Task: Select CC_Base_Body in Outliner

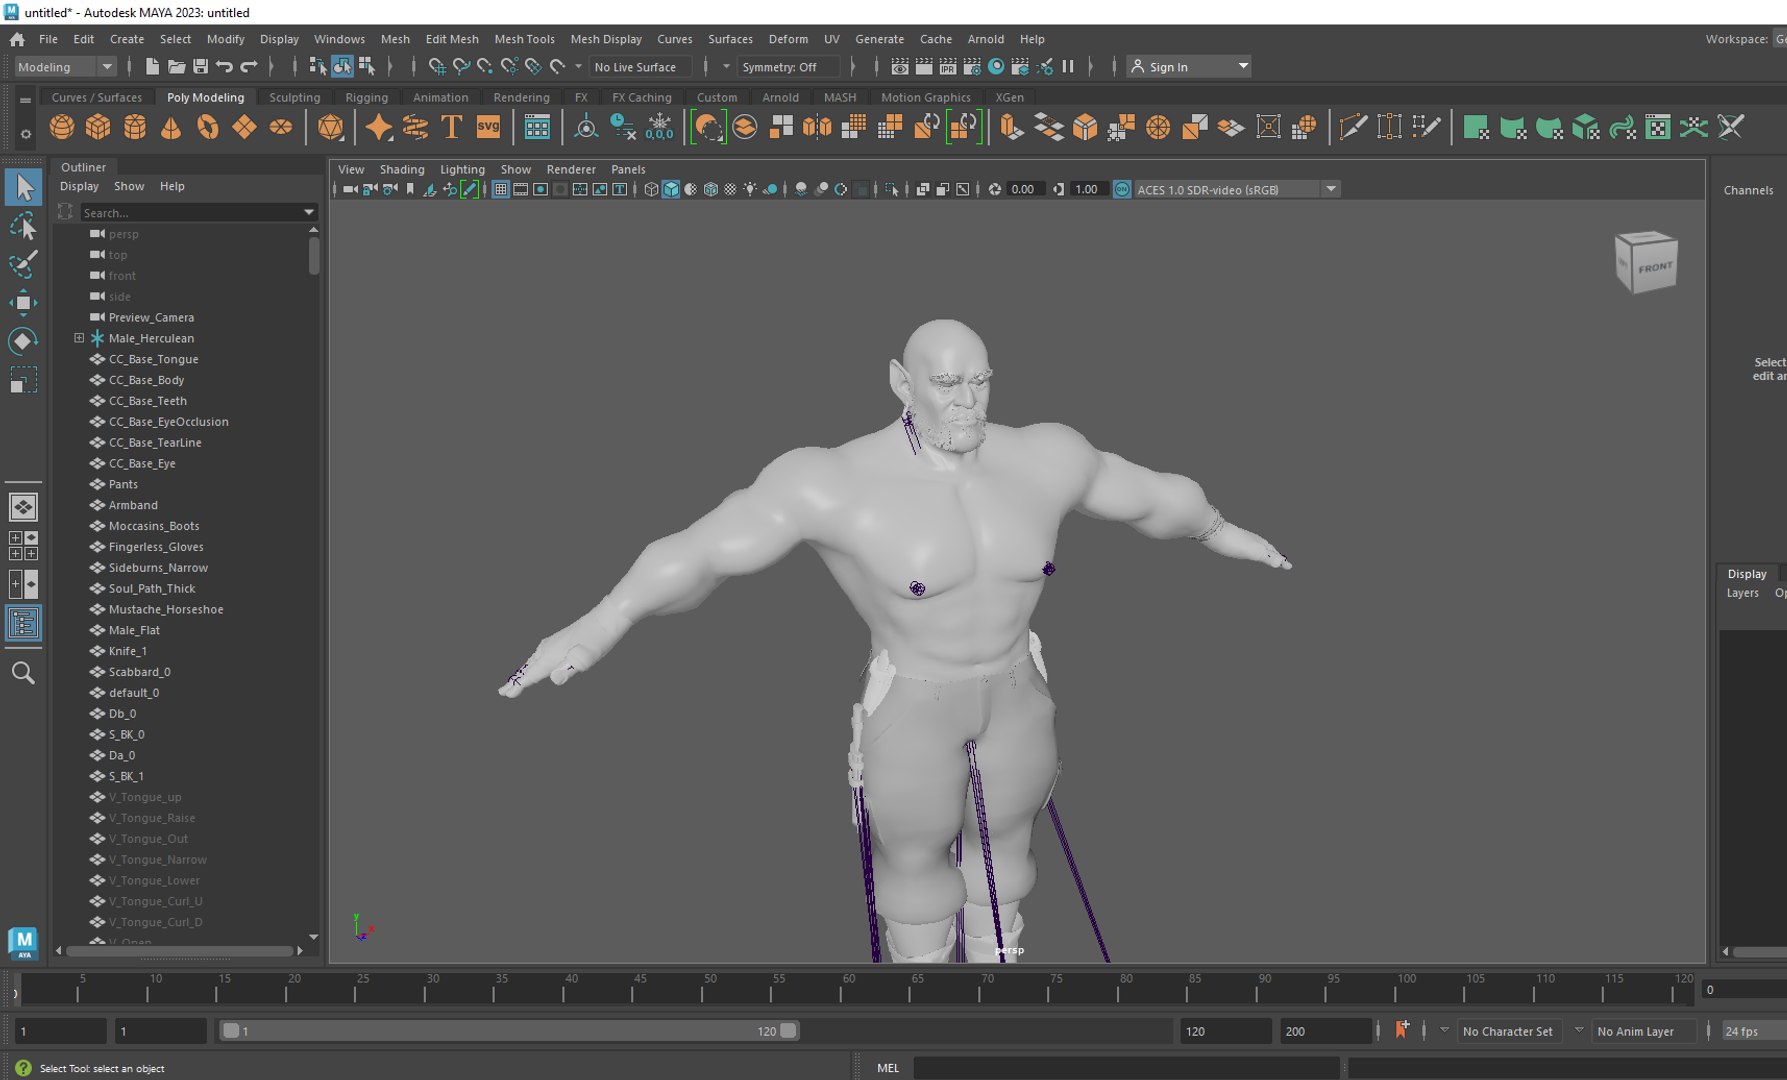Action: tap(146, 380)
